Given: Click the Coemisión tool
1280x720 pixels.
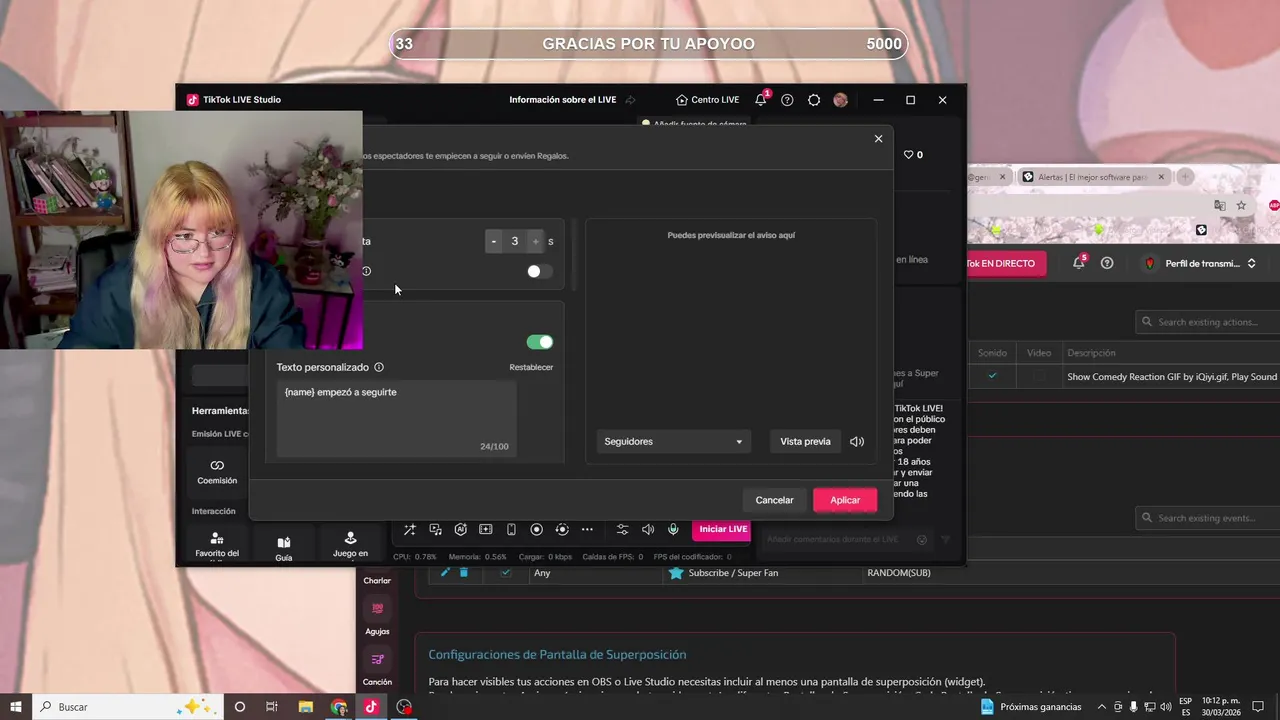Looking at the screenshot, I should point(217,472).
